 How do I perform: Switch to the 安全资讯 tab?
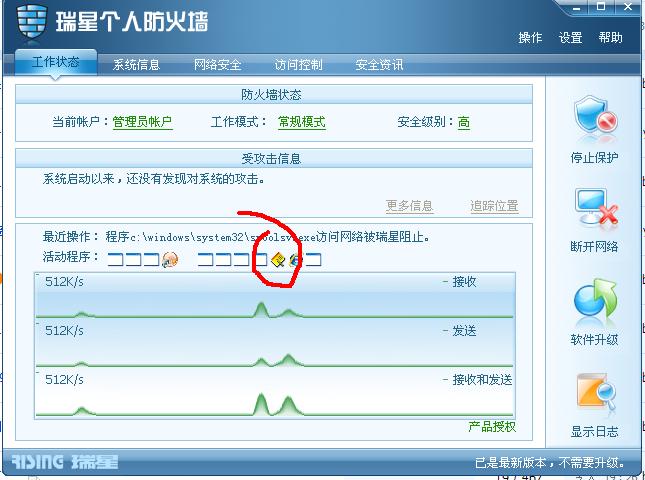pos(379,65)
